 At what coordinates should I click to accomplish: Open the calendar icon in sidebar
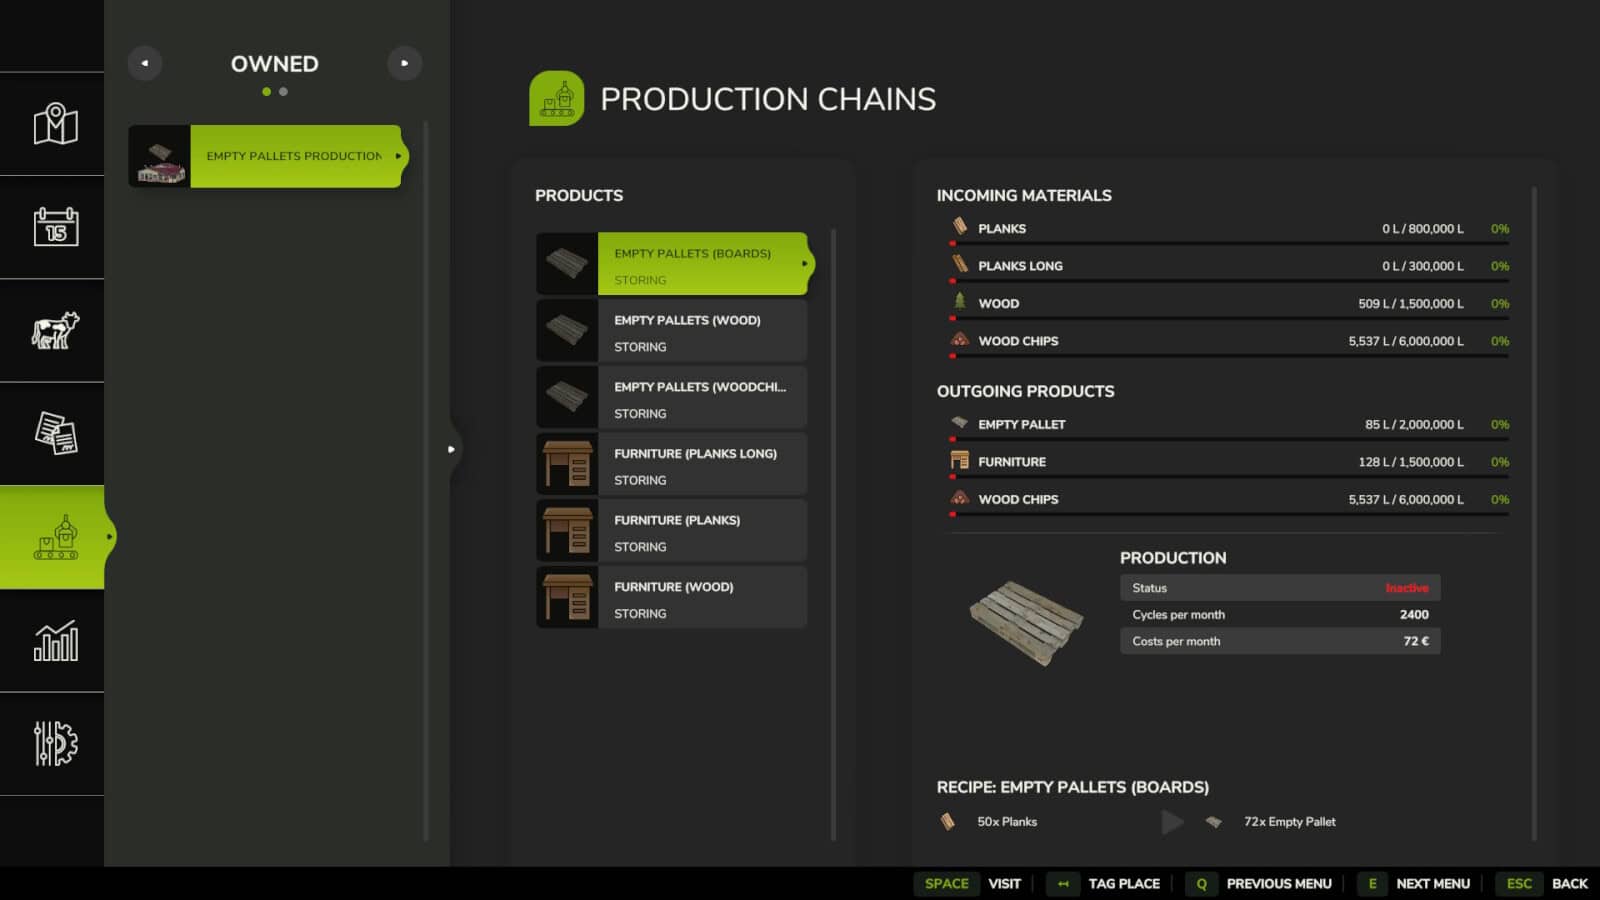(x=55, y=227)
